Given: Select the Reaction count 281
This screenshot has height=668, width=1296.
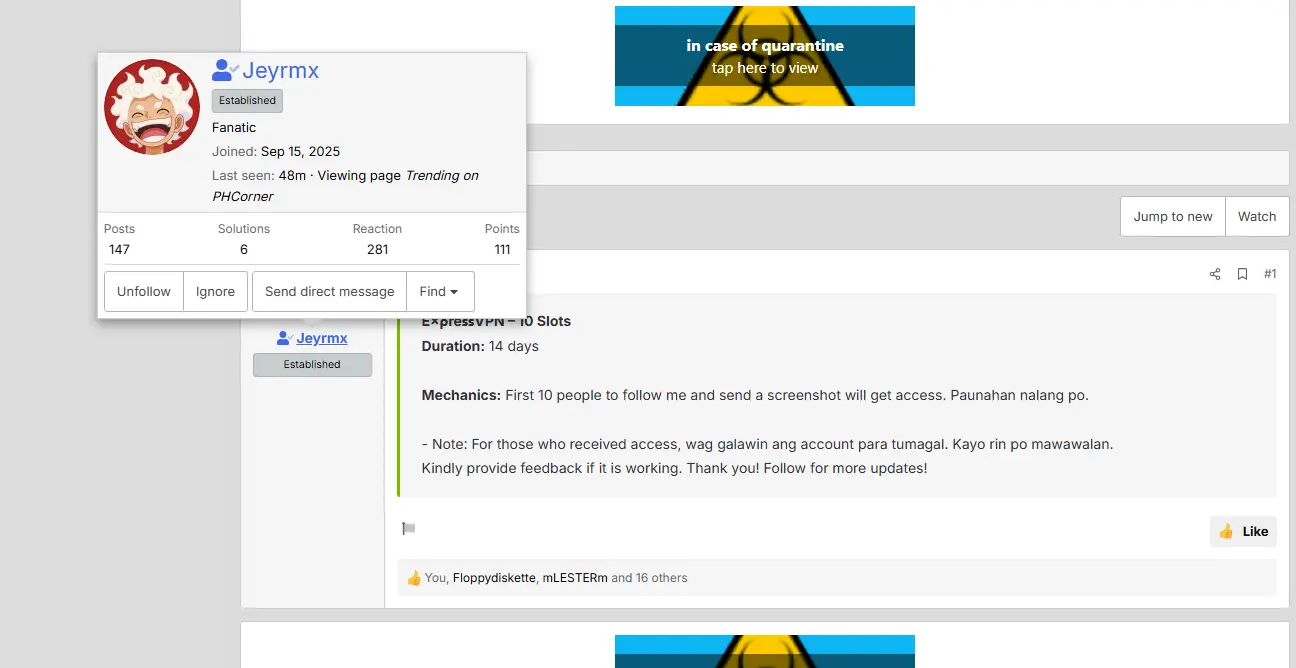Looking at the screenshot, I should (x=377, y=249).
